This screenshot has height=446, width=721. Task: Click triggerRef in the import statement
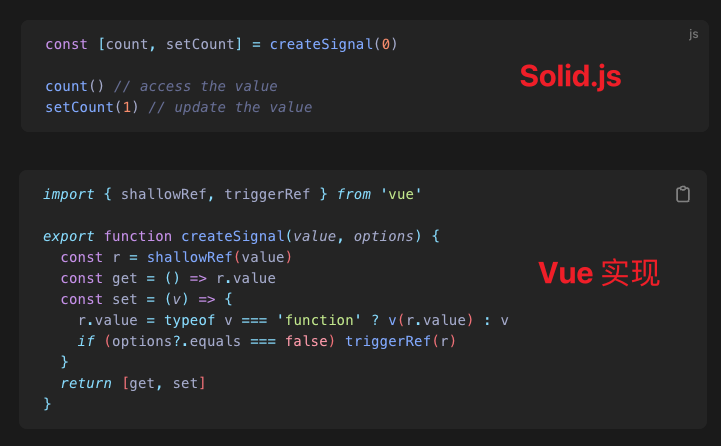click(x=267, y=194)
